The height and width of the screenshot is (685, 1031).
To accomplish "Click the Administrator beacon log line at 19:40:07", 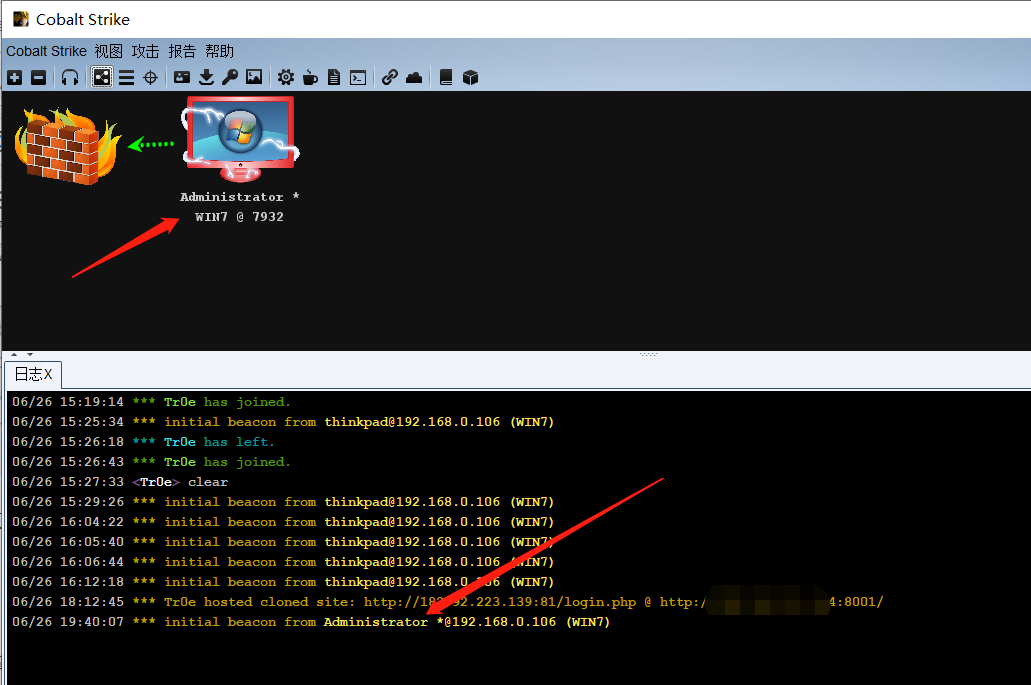I will 311,622.
